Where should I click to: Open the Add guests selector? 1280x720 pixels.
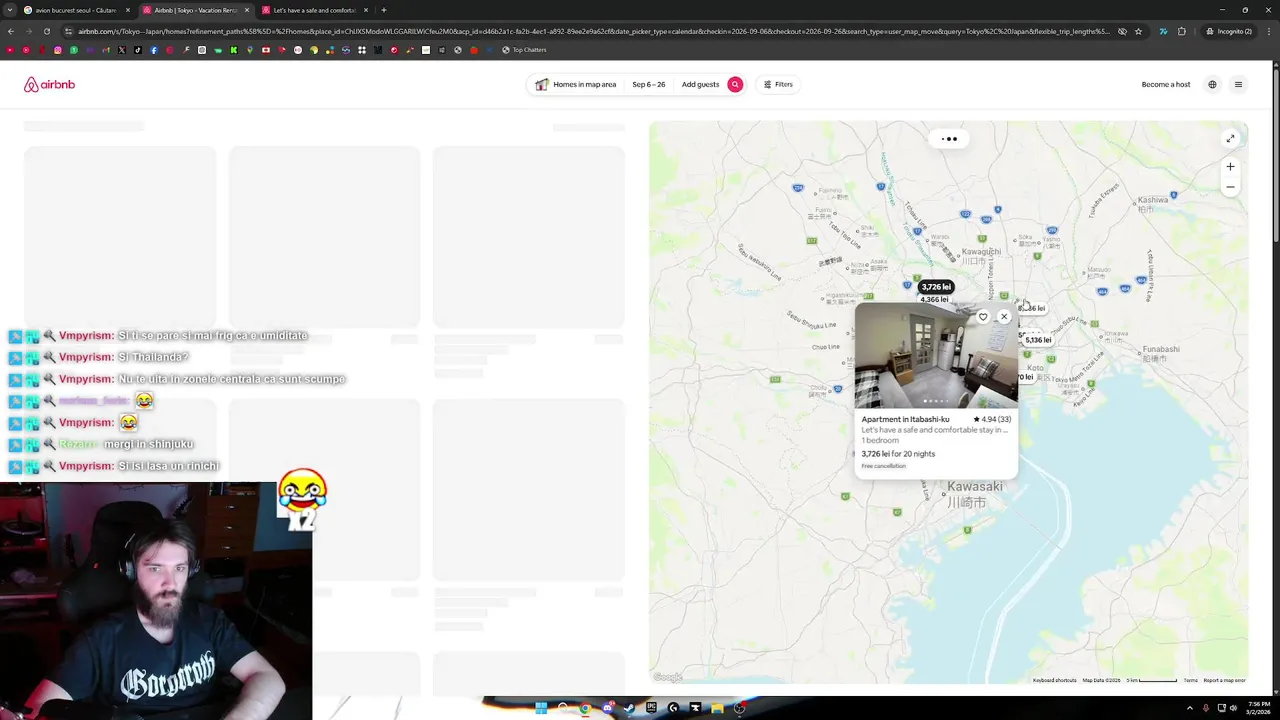(x=700, y=84)
